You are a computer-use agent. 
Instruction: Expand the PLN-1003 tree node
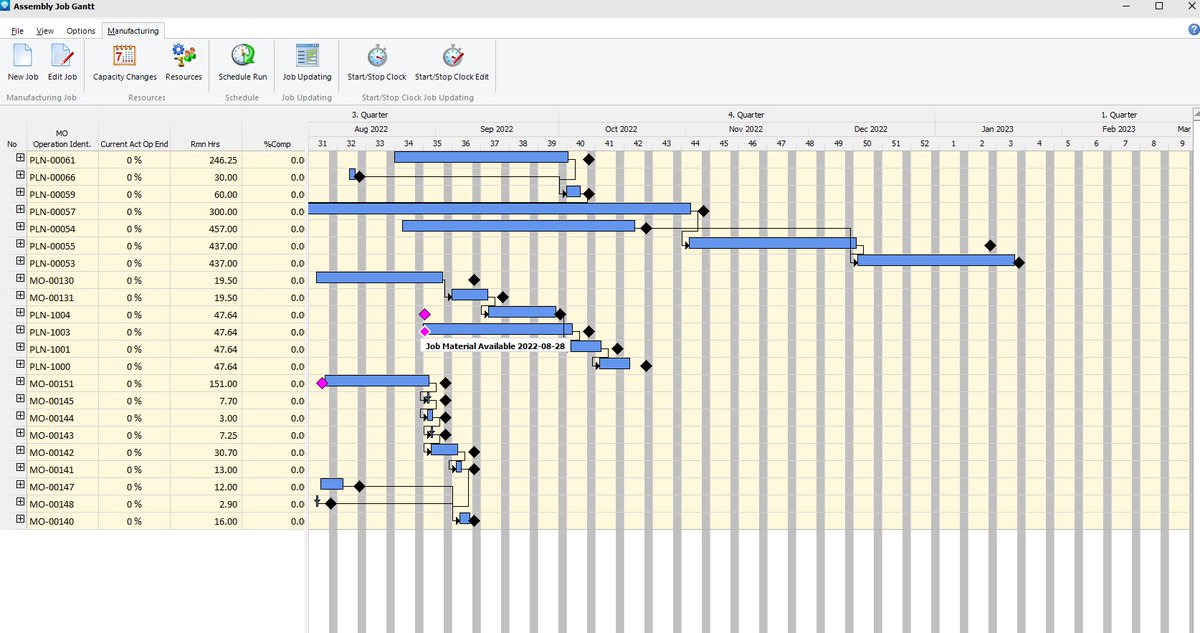[20, 331]
